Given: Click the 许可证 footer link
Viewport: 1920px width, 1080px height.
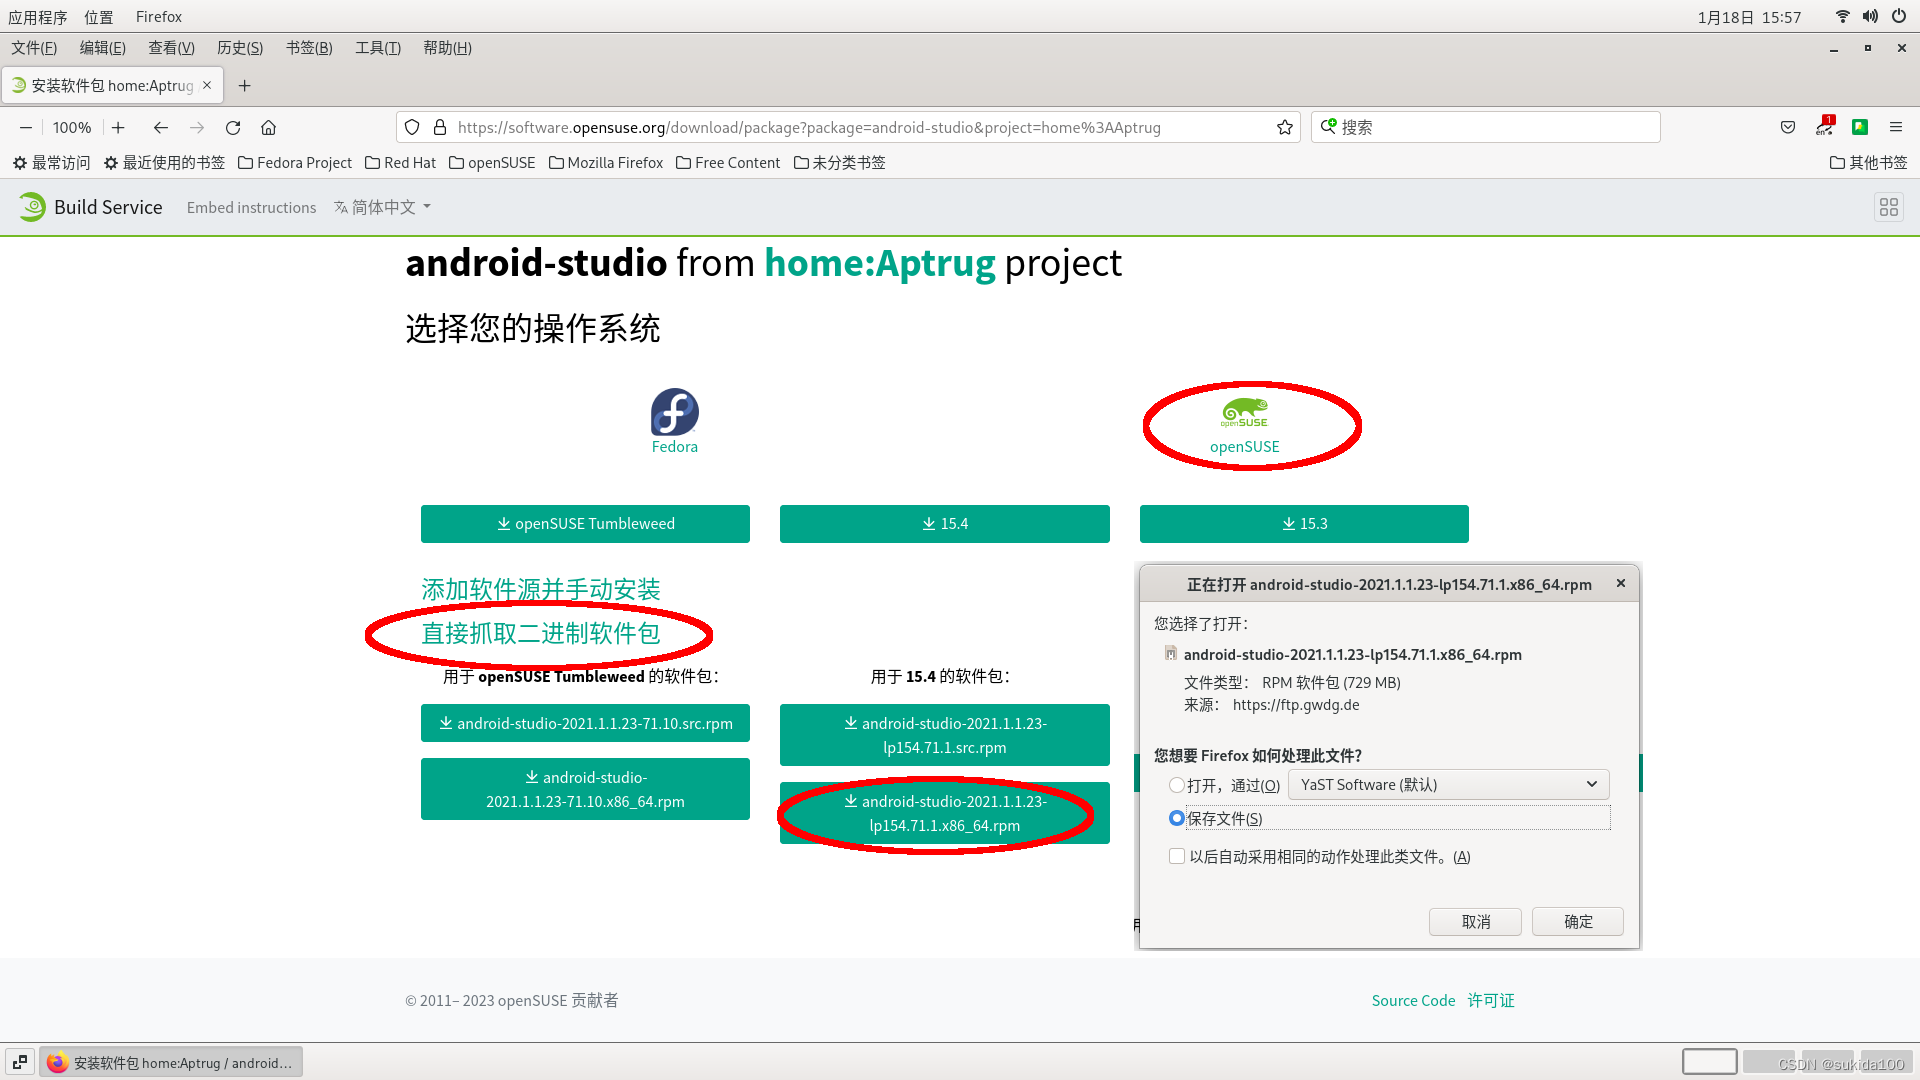Looking at the screenshot, I should click(x=1491, y=1000).
